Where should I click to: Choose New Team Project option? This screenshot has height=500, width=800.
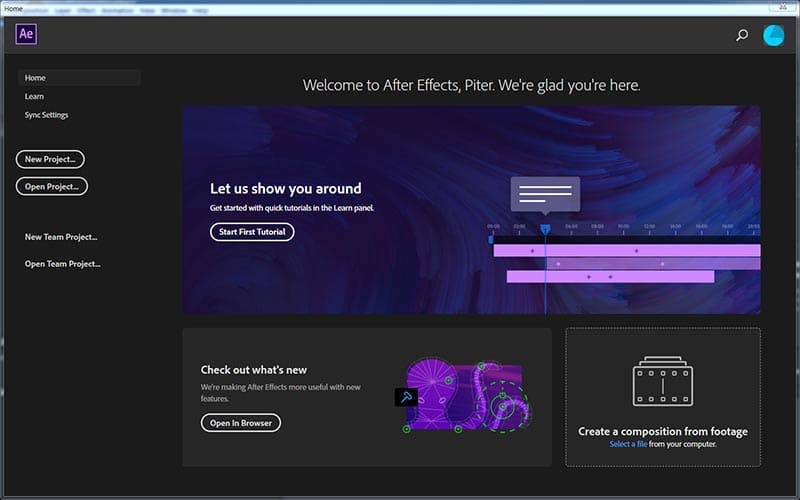pos(61,237)
